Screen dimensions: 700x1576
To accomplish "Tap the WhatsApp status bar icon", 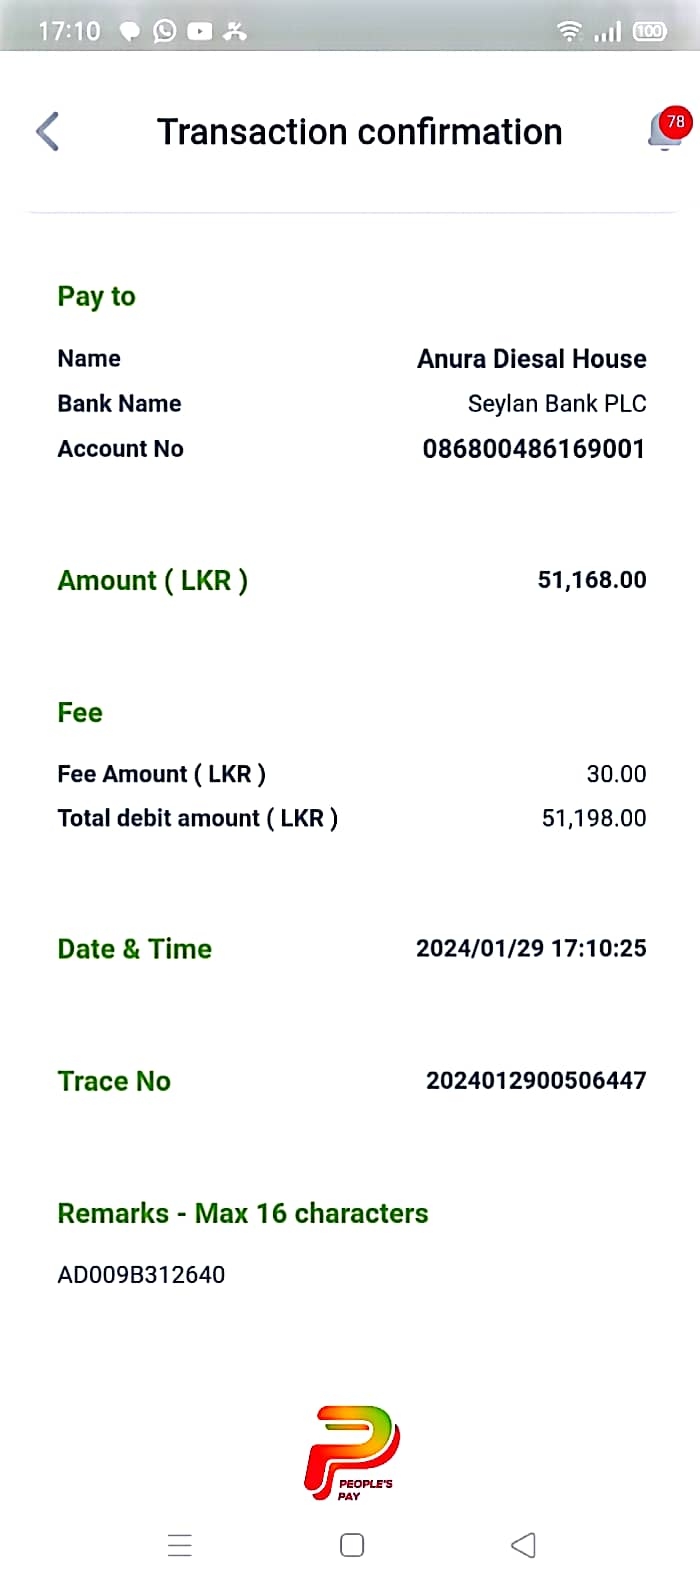I will click(x=165, y=31).
